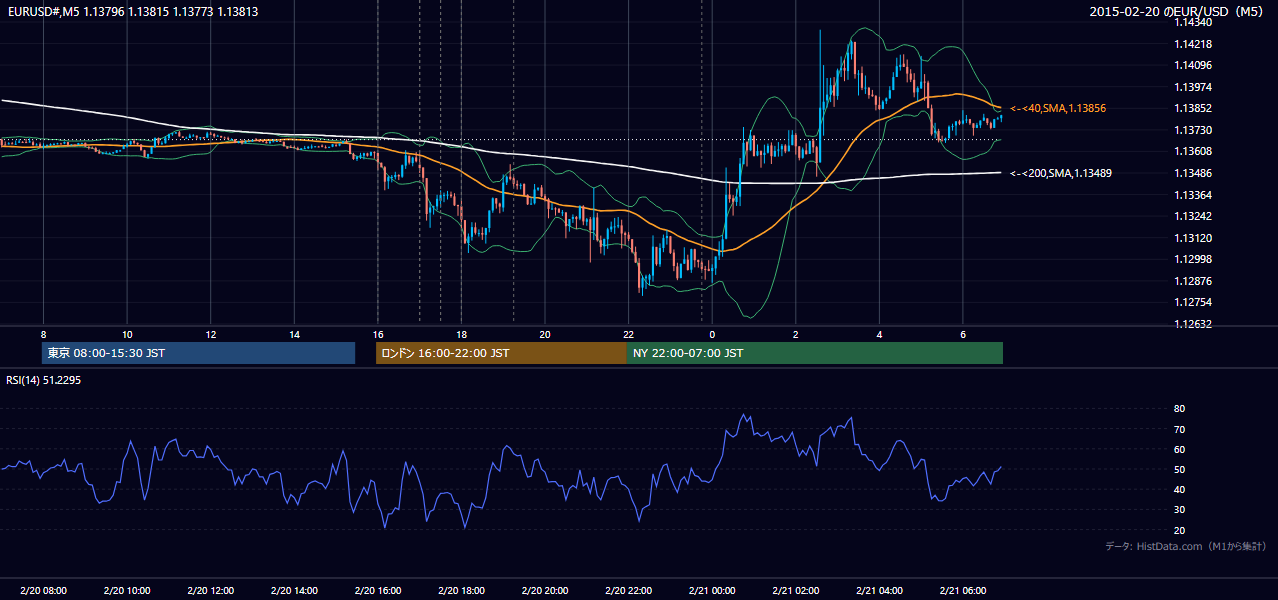Screen dimensions: 1278x600
Task: Click price level 1.12876 on the axis
Action: (x=1192, y=281)
